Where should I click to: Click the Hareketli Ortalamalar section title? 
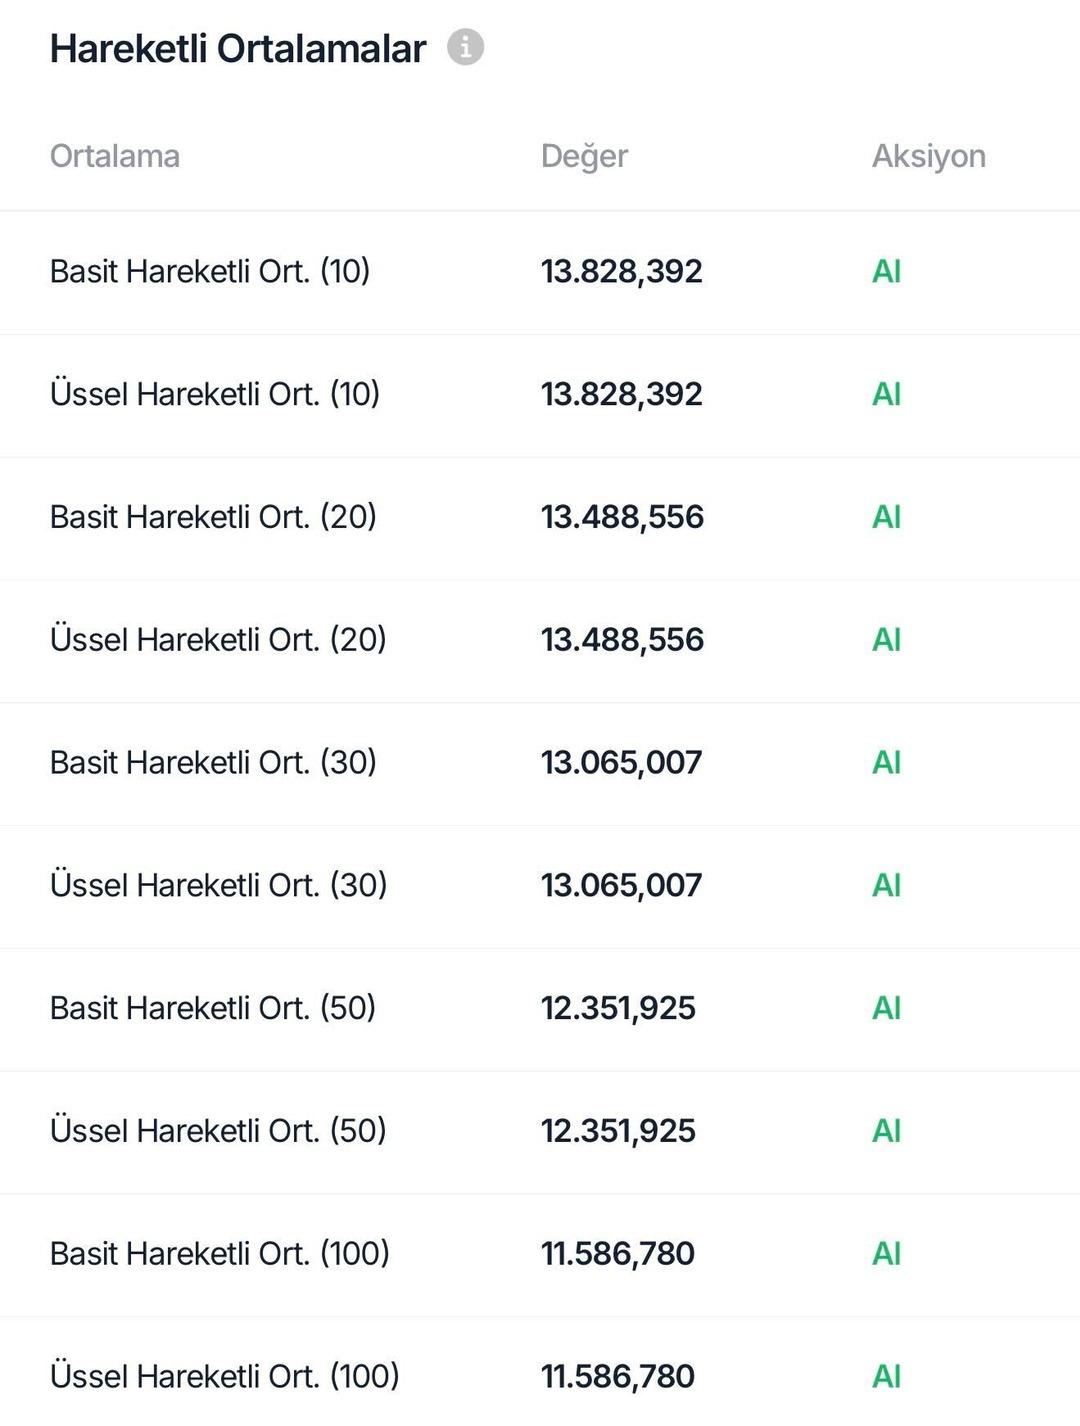click(x=238, y=48)
